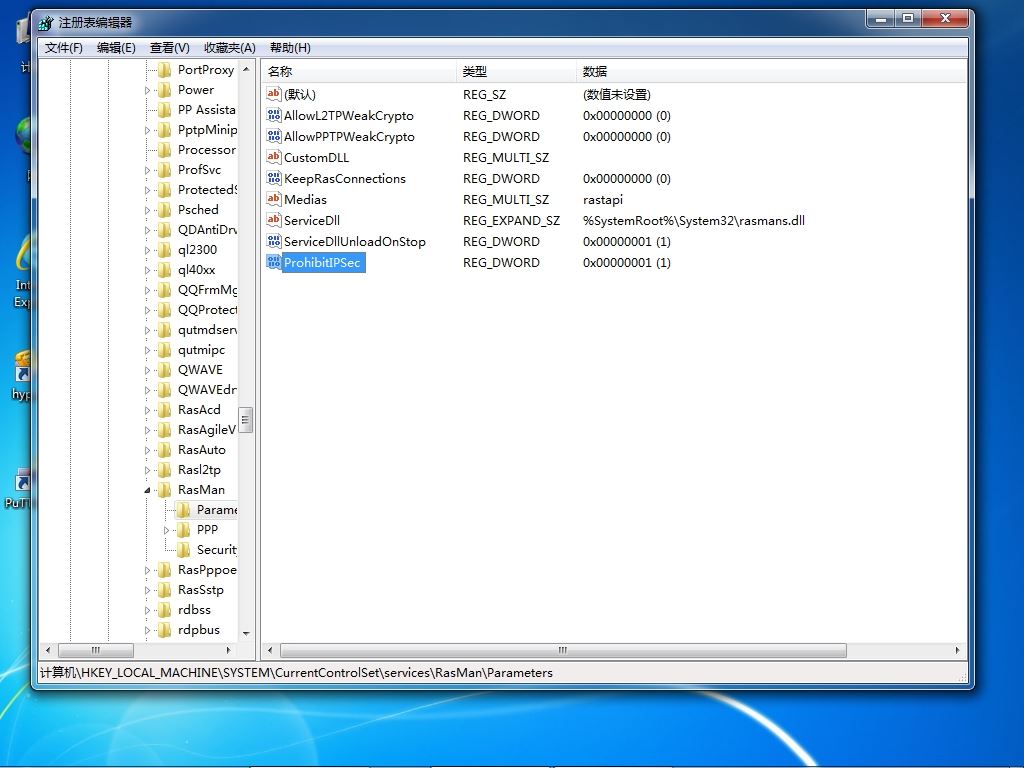Click the tree pane scroll down arrow
This screenshot has width=1024, height=768.
[x=246, y=633]
